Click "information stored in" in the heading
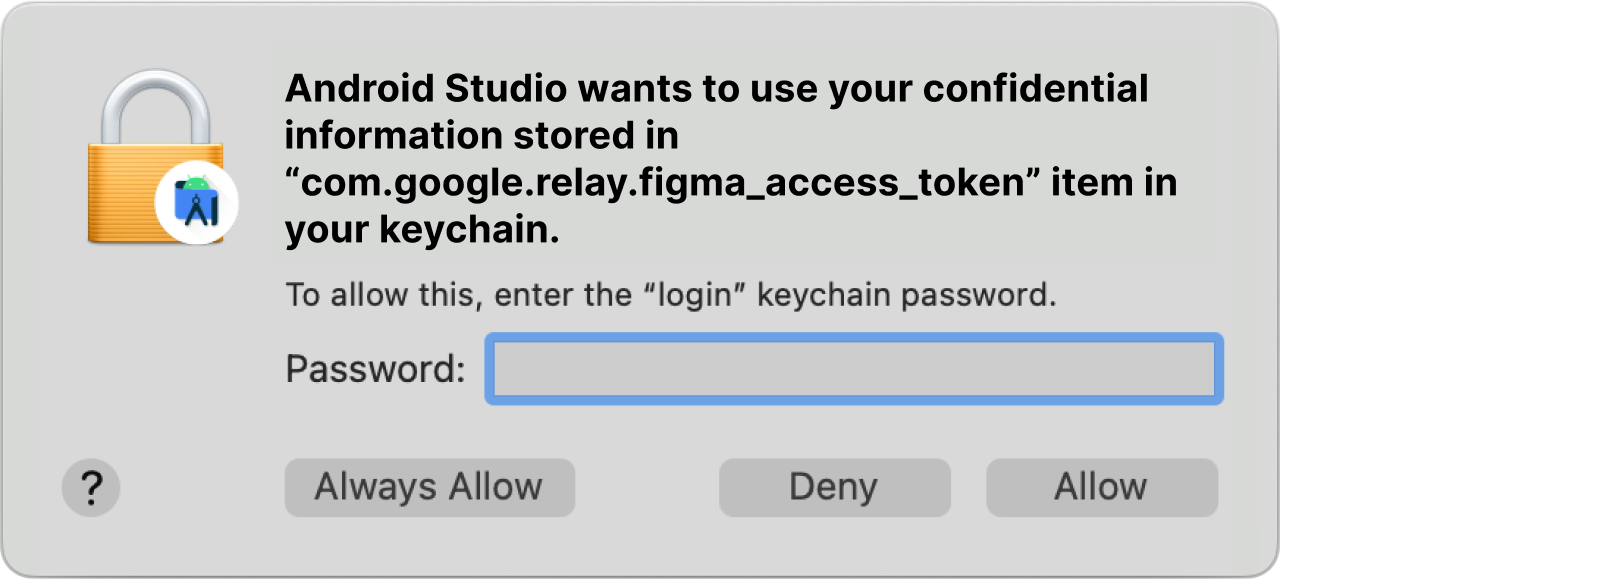 pos(481,135)
